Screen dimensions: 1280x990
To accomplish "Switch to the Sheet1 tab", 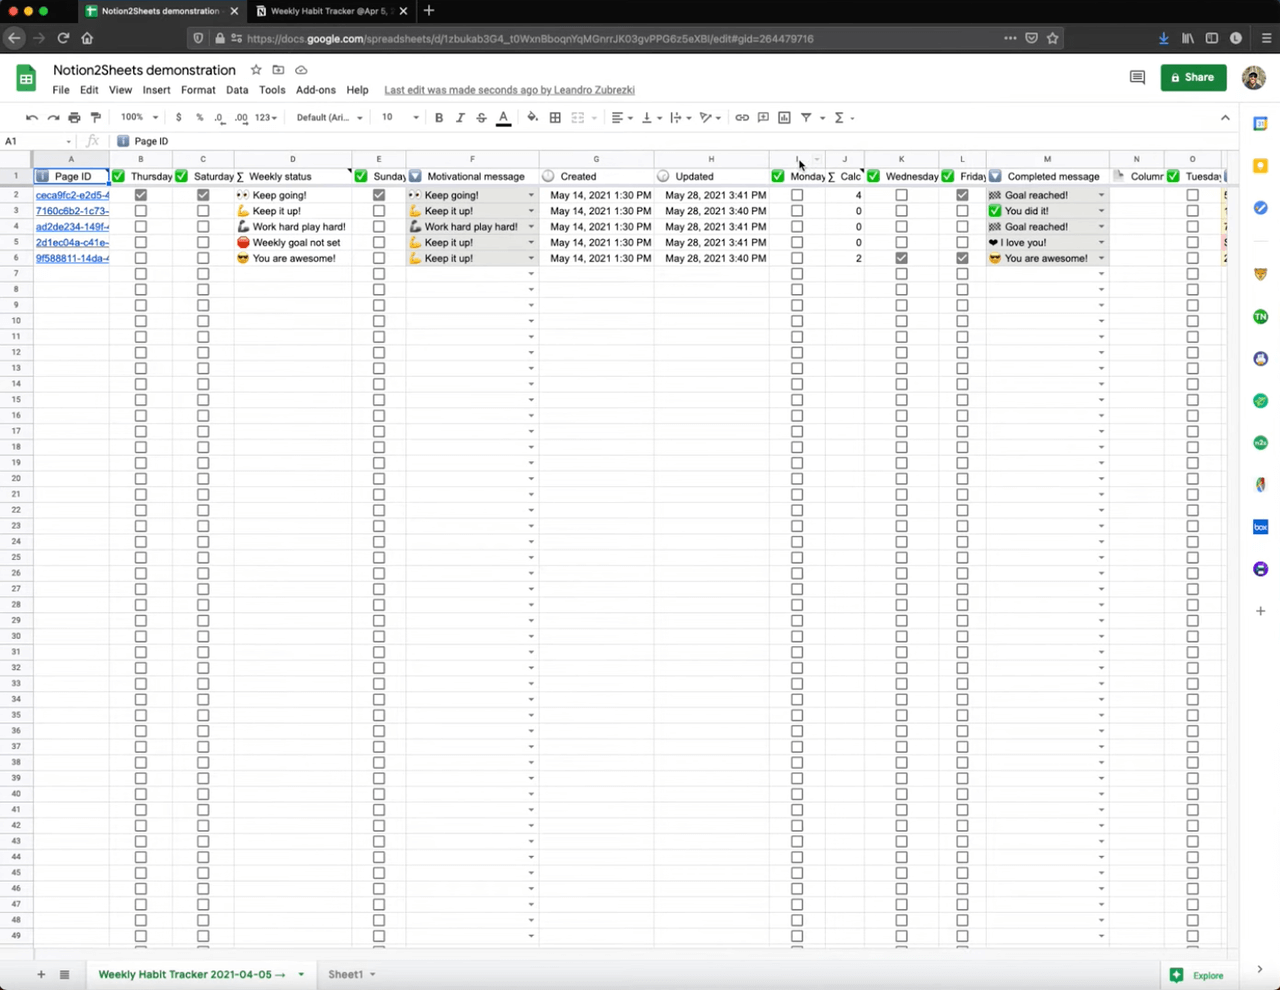I will 345,974.
